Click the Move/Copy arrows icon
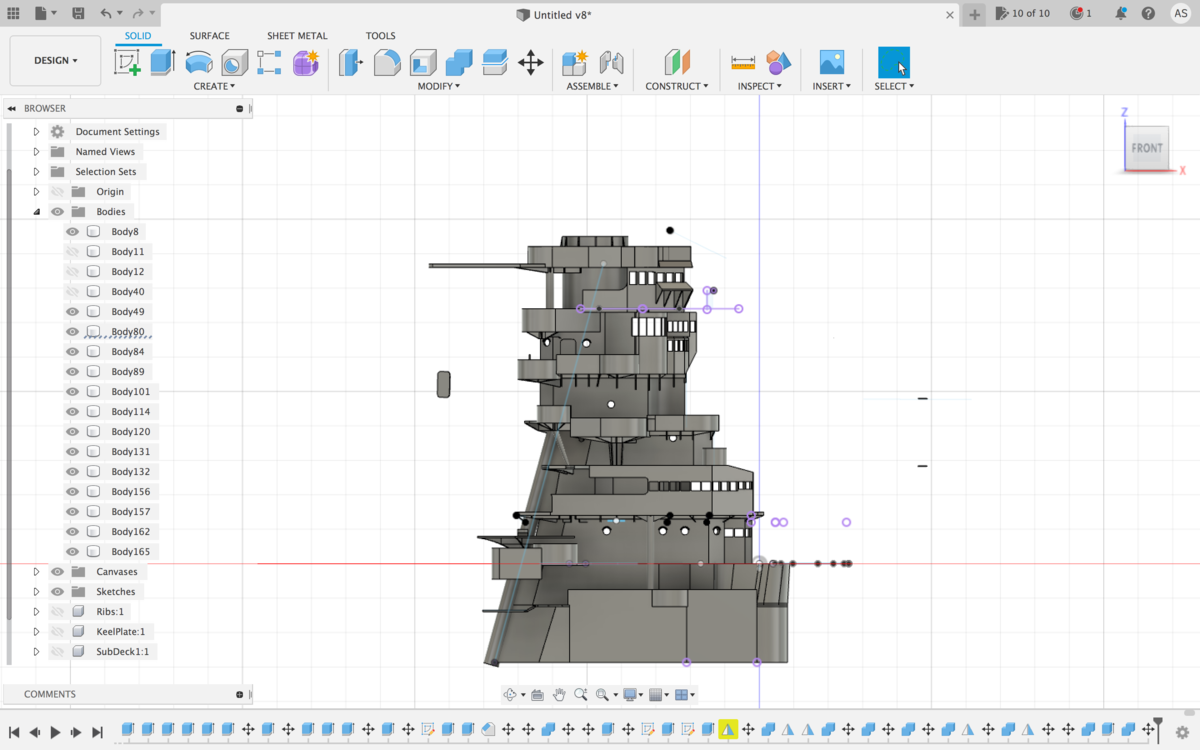The width and height of the screenshot is (1200, 750). [530, 63]
